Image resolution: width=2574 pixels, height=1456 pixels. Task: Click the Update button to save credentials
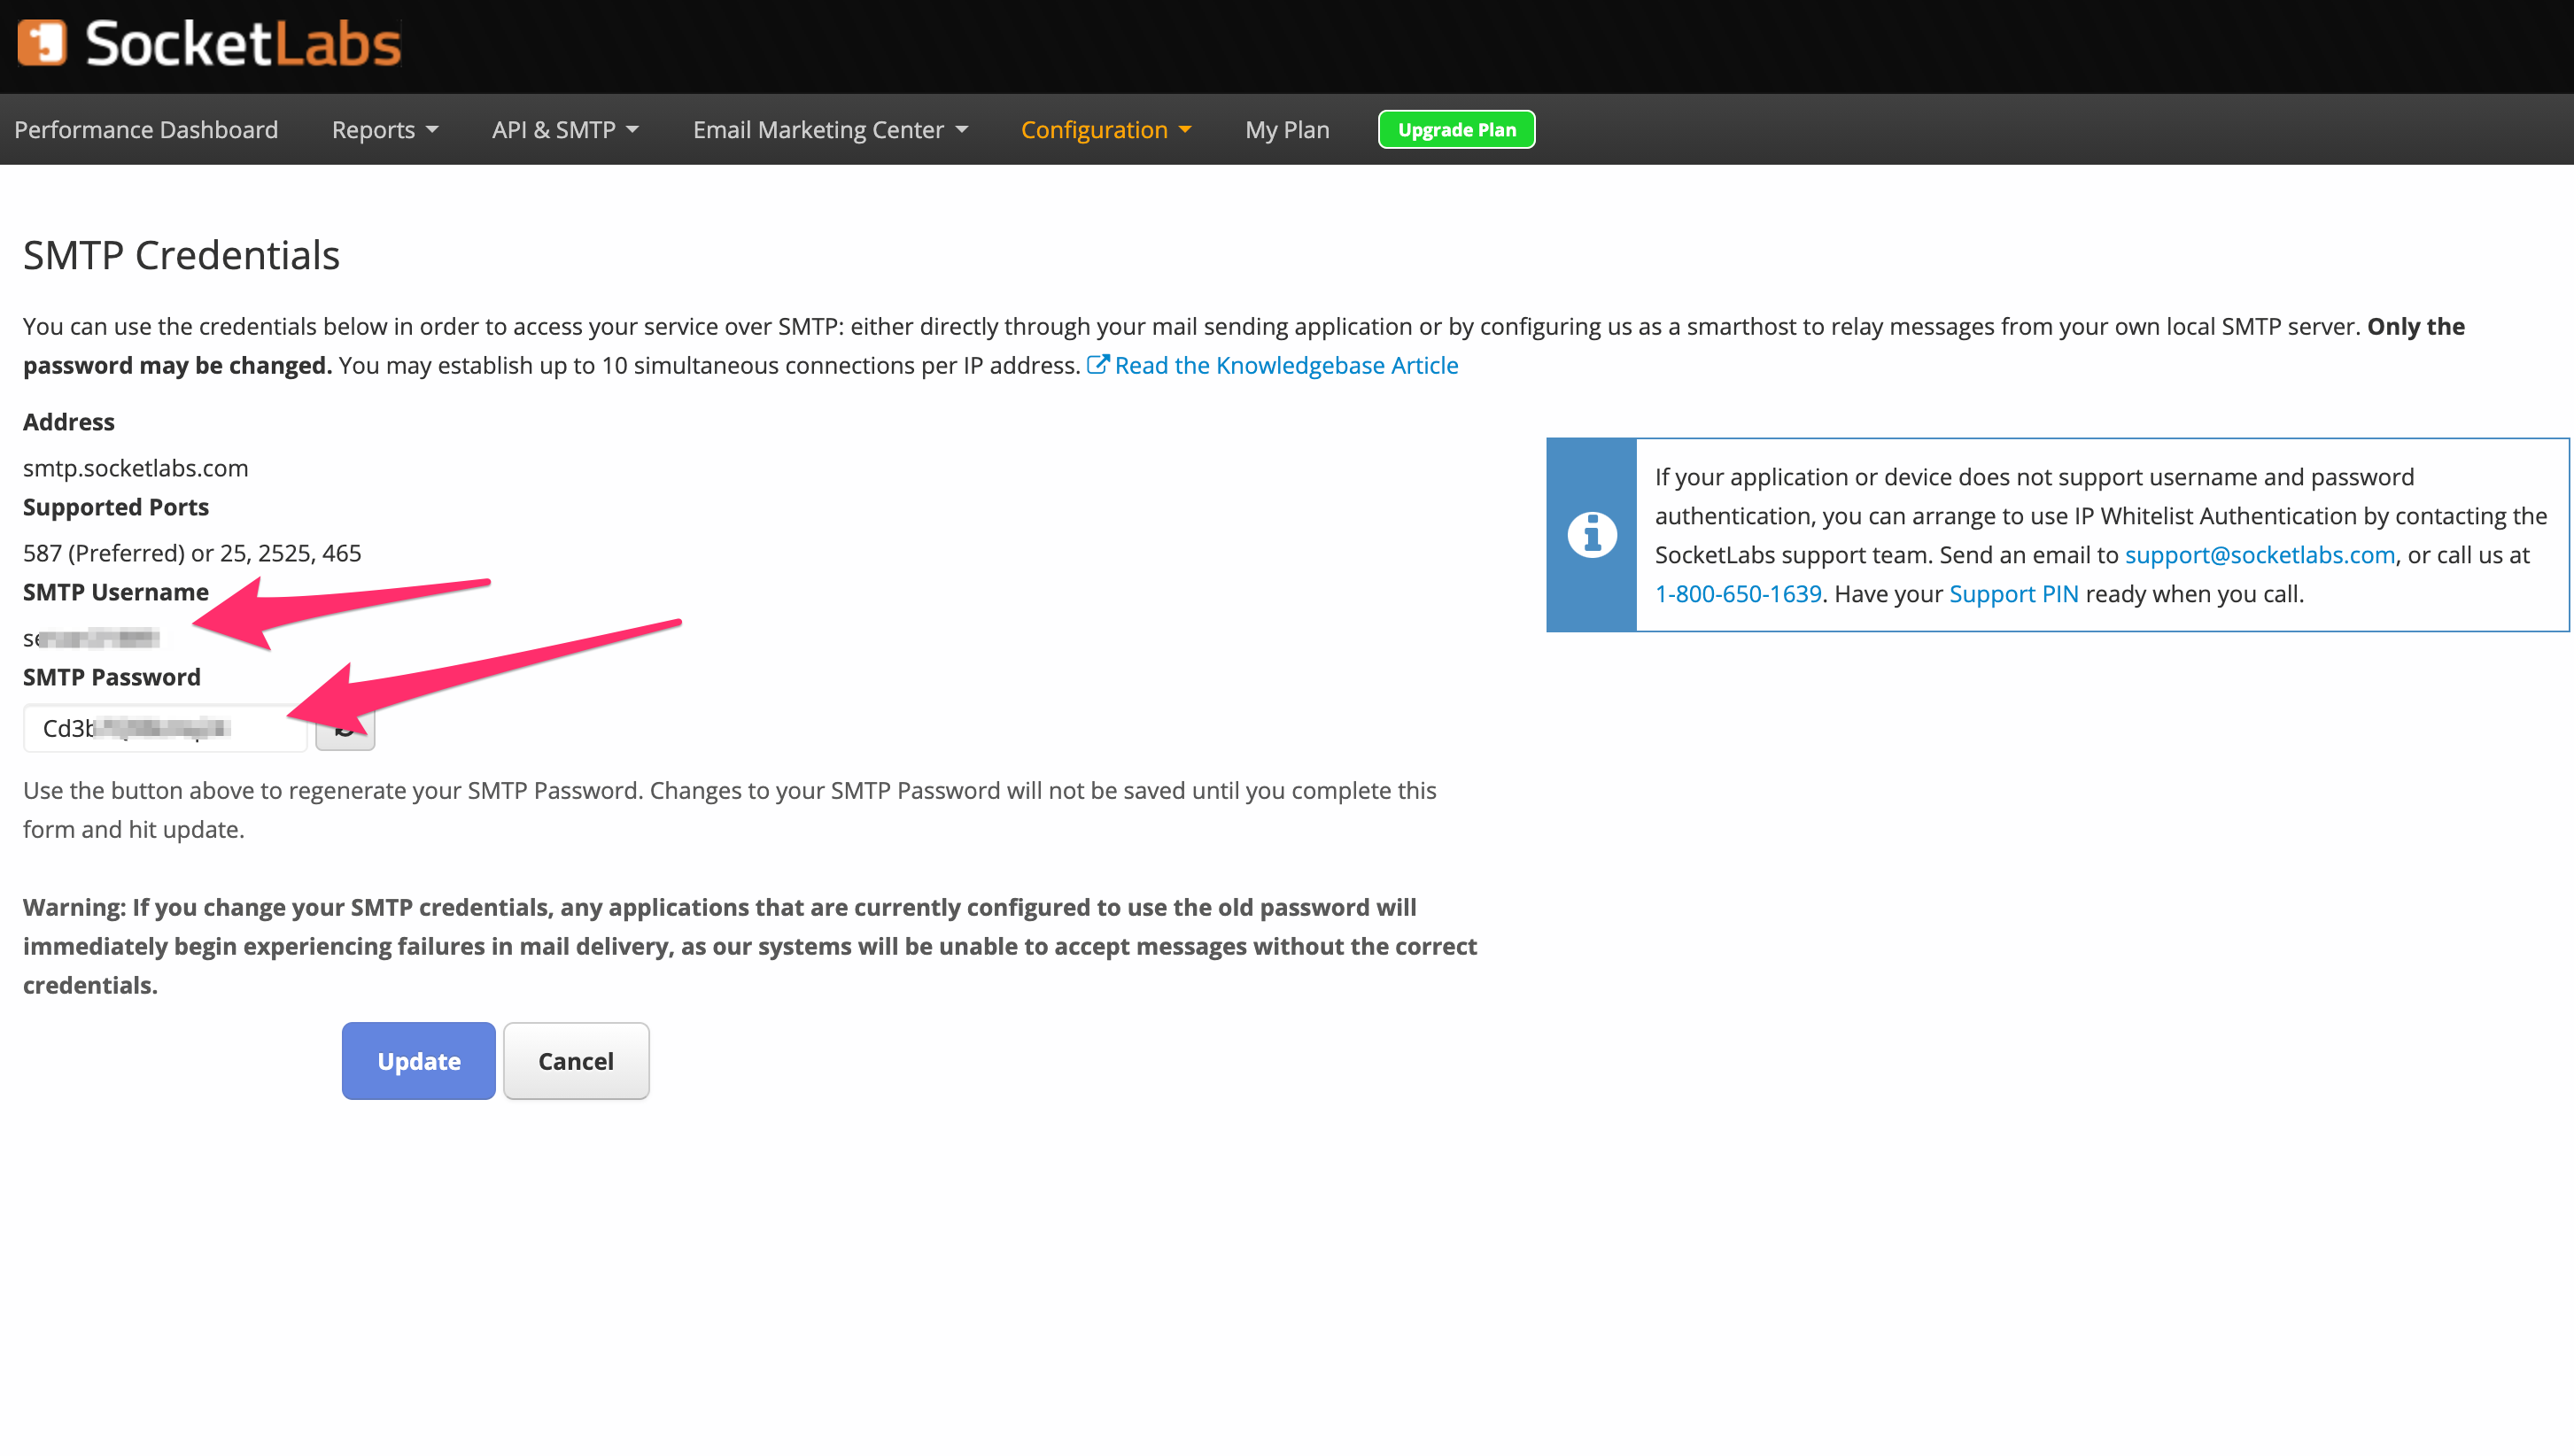(419, 1060)
